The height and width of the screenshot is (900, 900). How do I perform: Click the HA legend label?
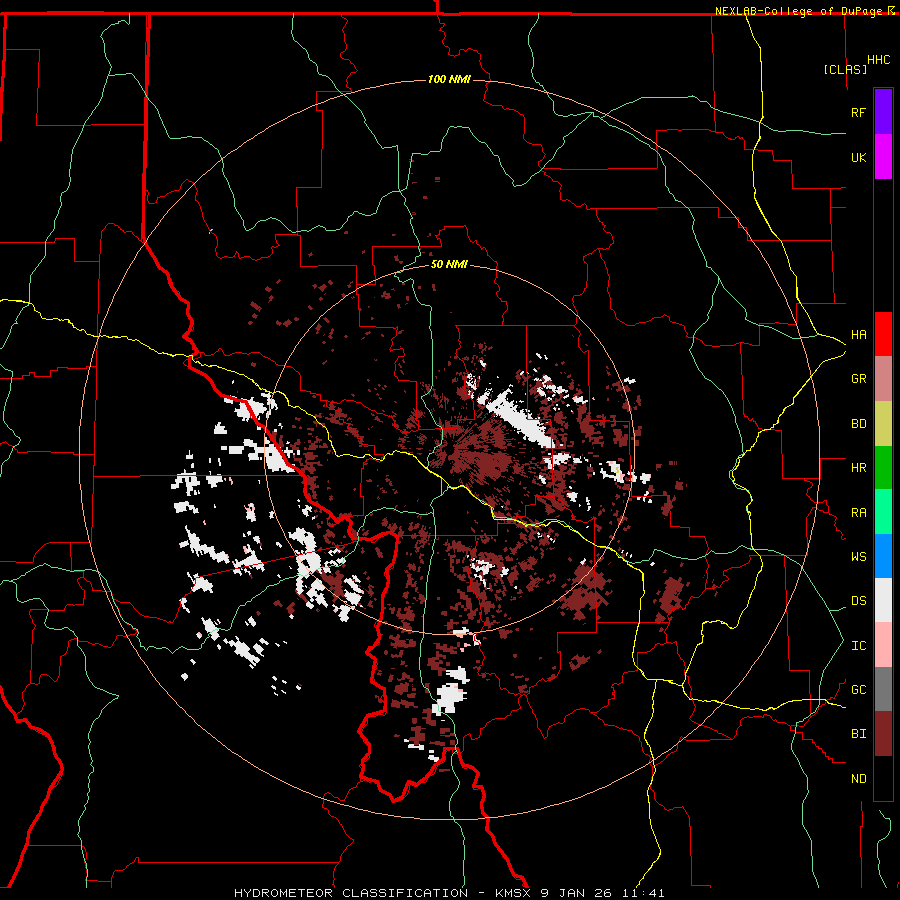pos(858,334)
